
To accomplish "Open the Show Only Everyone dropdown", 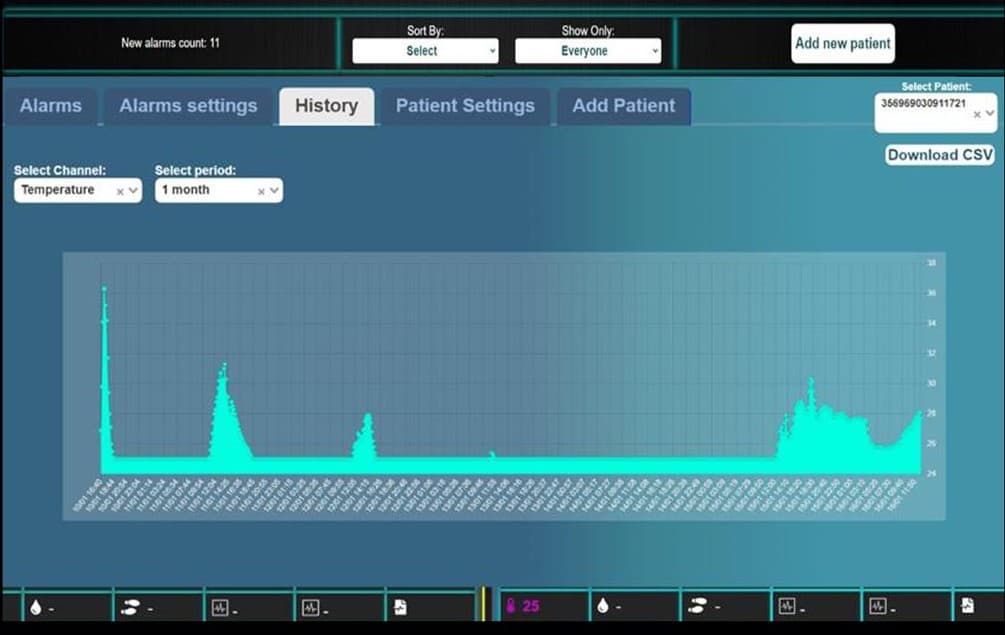I will tap(588, 51).
